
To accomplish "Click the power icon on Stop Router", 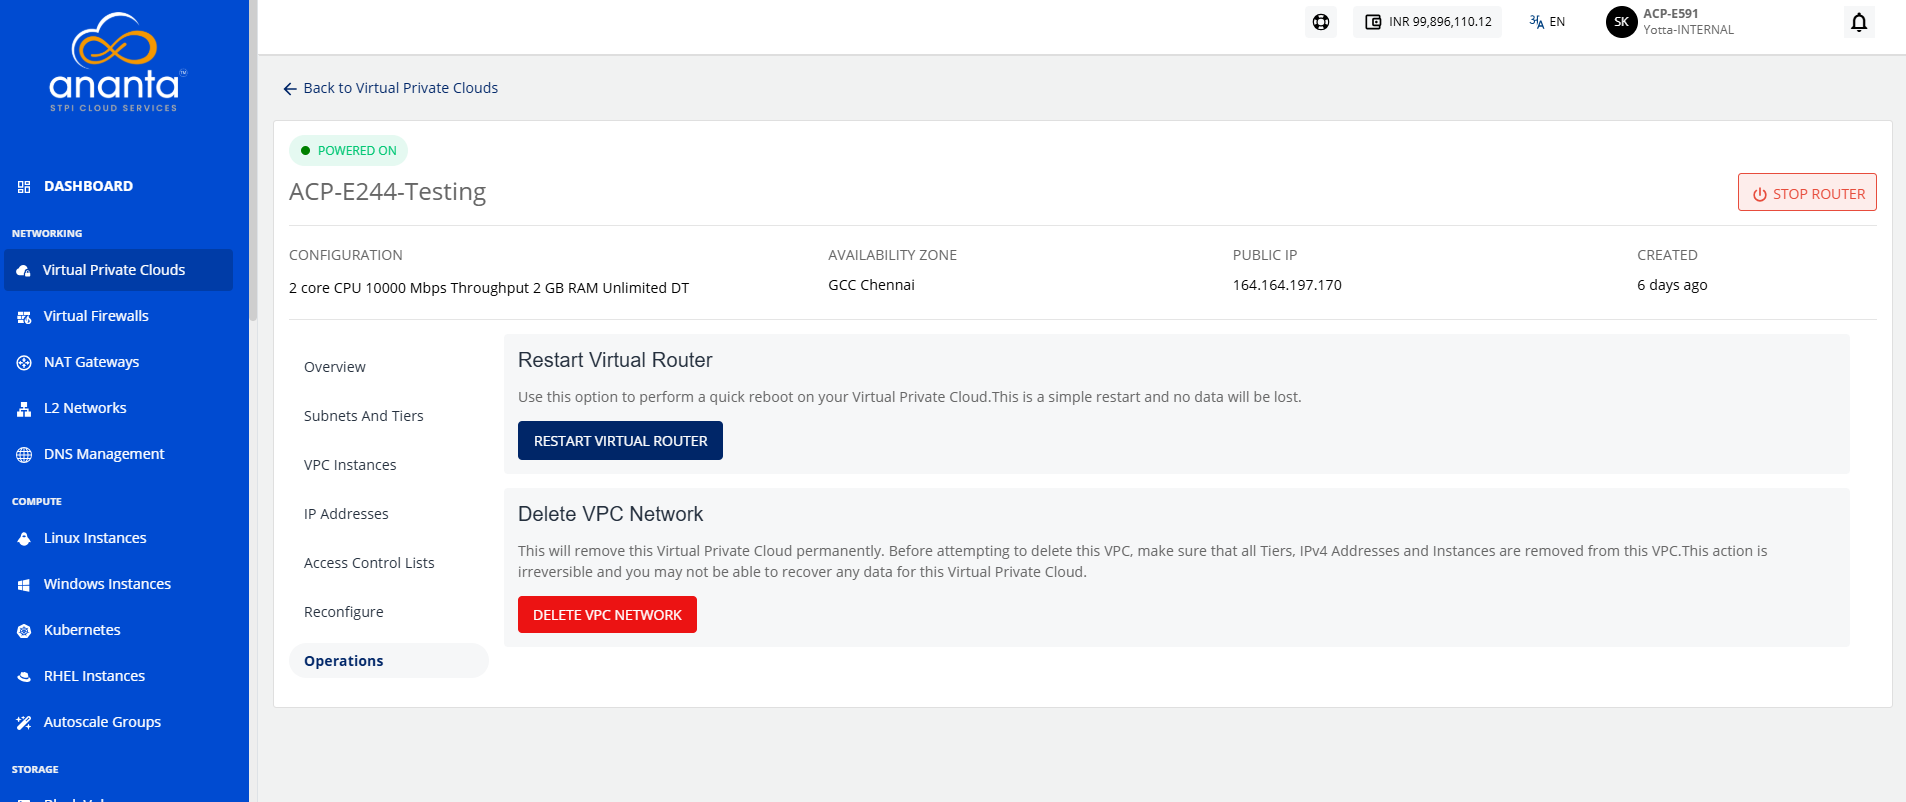I will coord(1759,195).
